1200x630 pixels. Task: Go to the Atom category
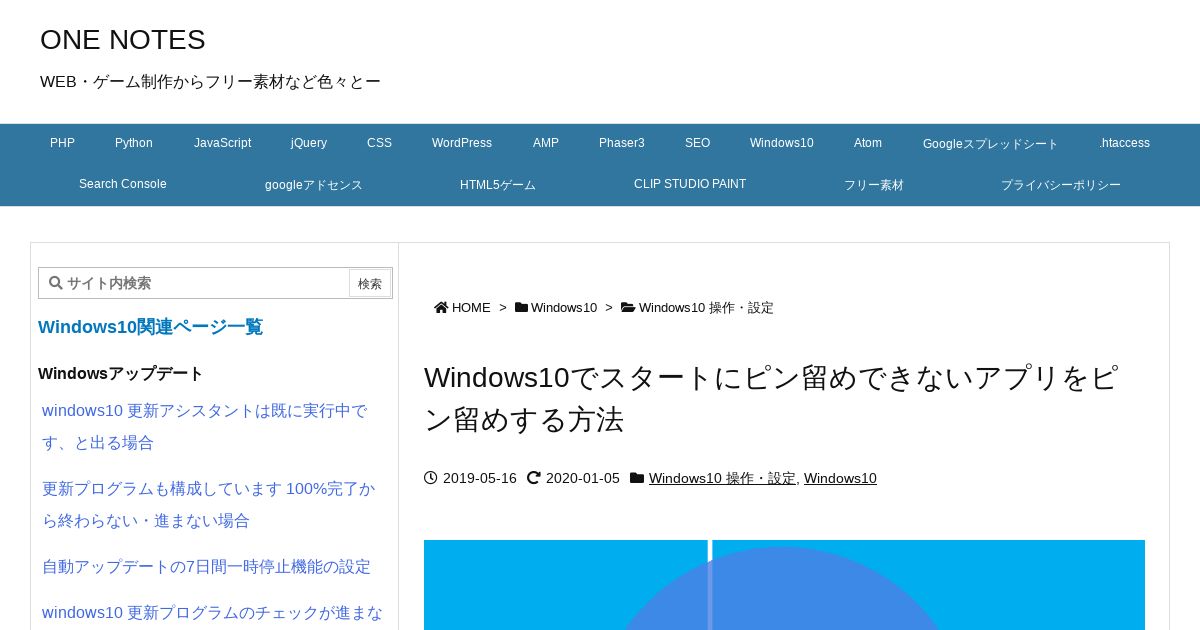(868, 143)
